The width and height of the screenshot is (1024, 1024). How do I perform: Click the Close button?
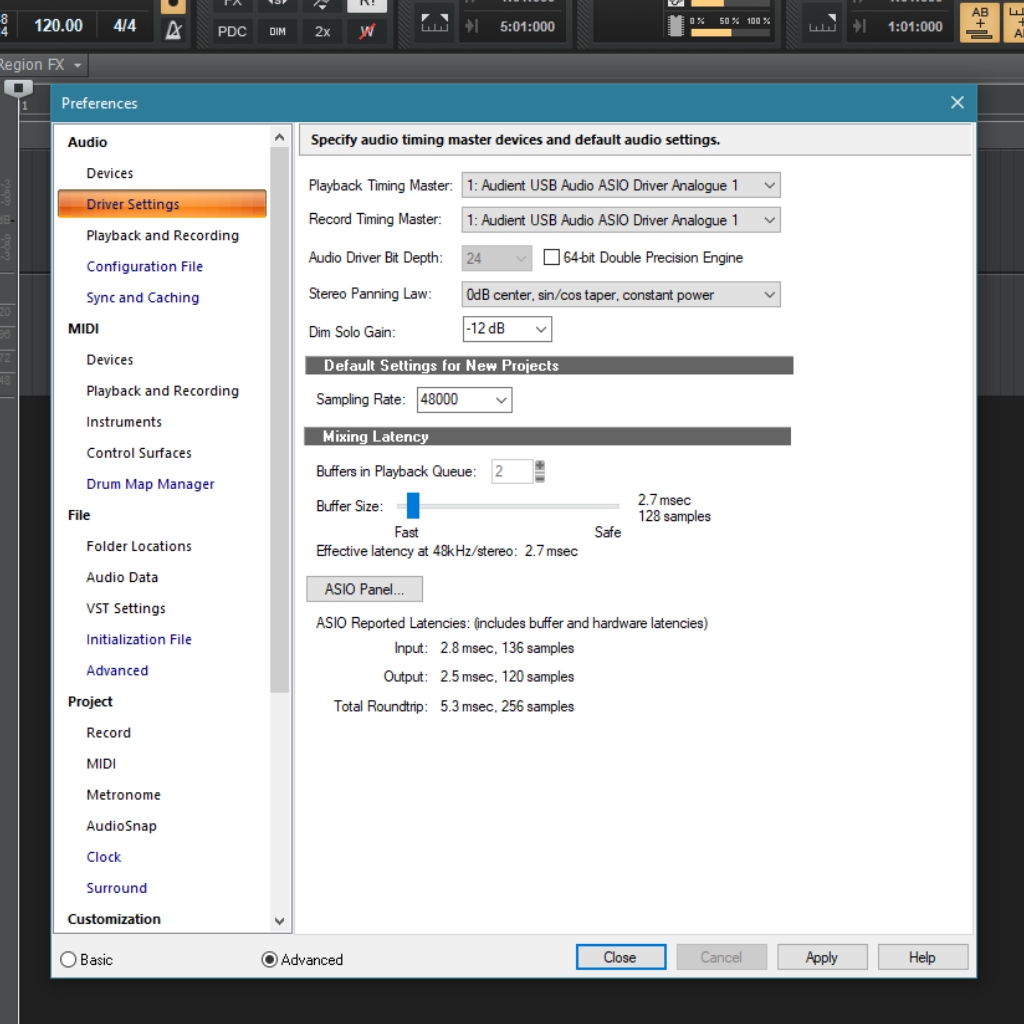point(620,957)
